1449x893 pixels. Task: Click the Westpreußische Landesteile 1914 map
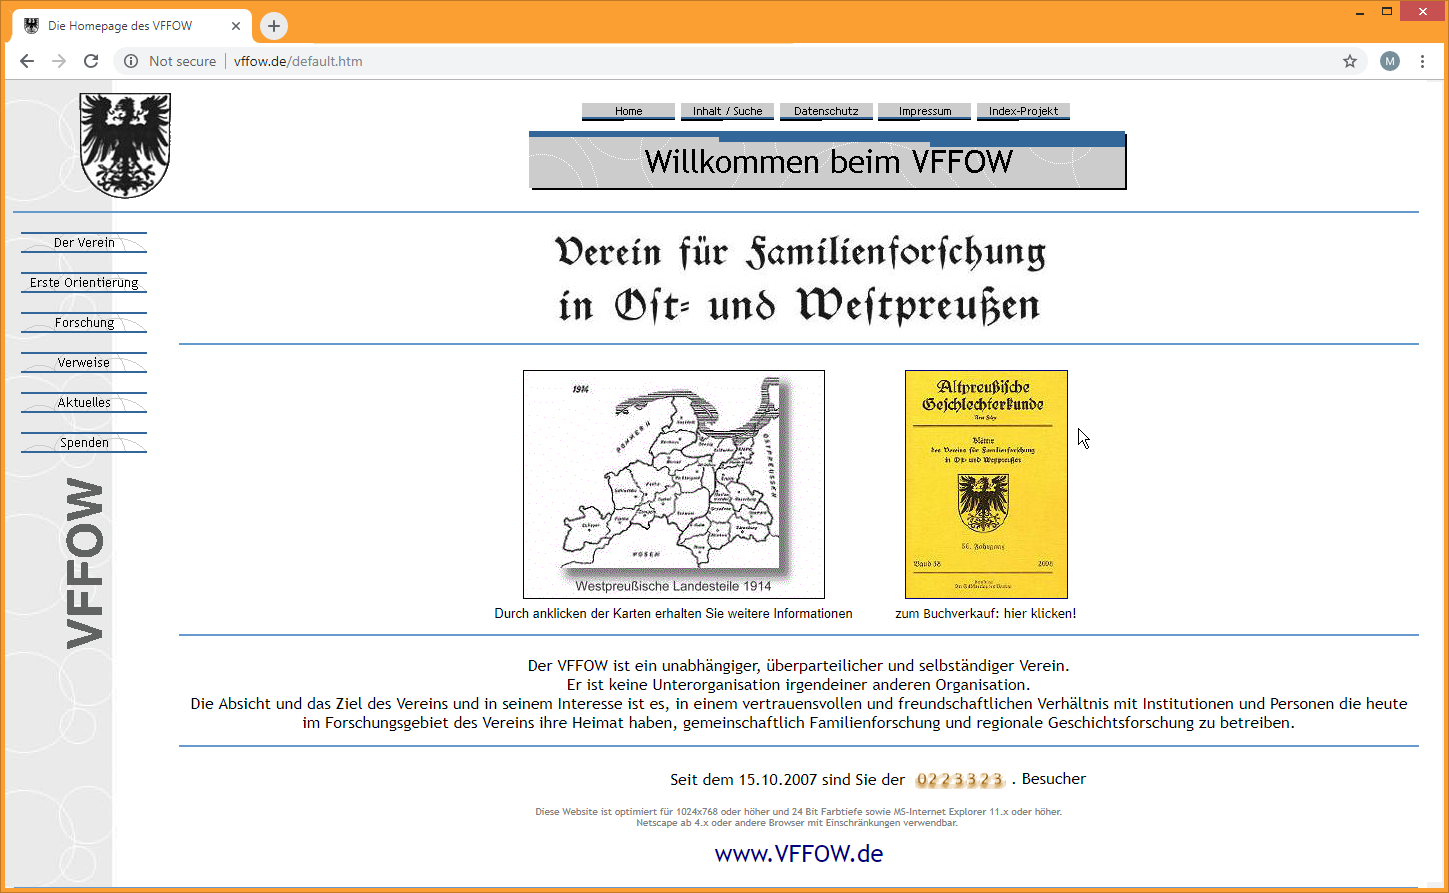click(x=673, y=484)
